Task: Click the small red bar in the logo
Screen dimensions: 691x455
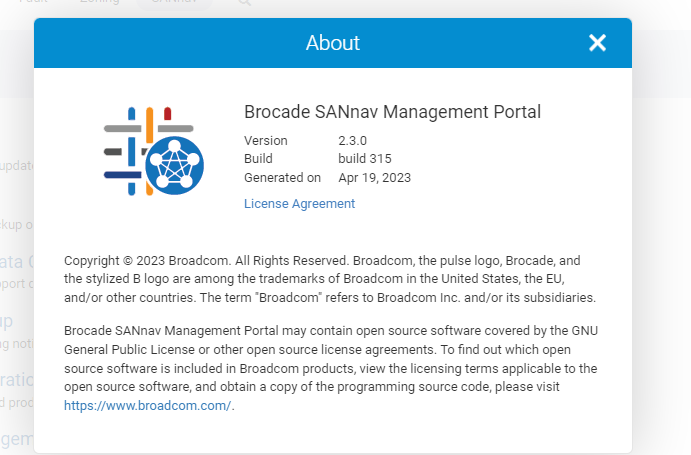Action: (x=168, y=113)
